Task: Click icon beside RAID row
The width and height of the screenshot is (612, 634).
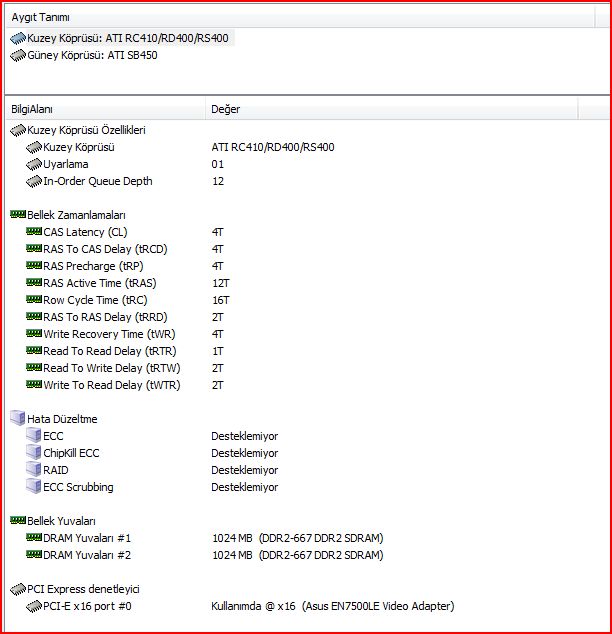Action: pos(34,469)
